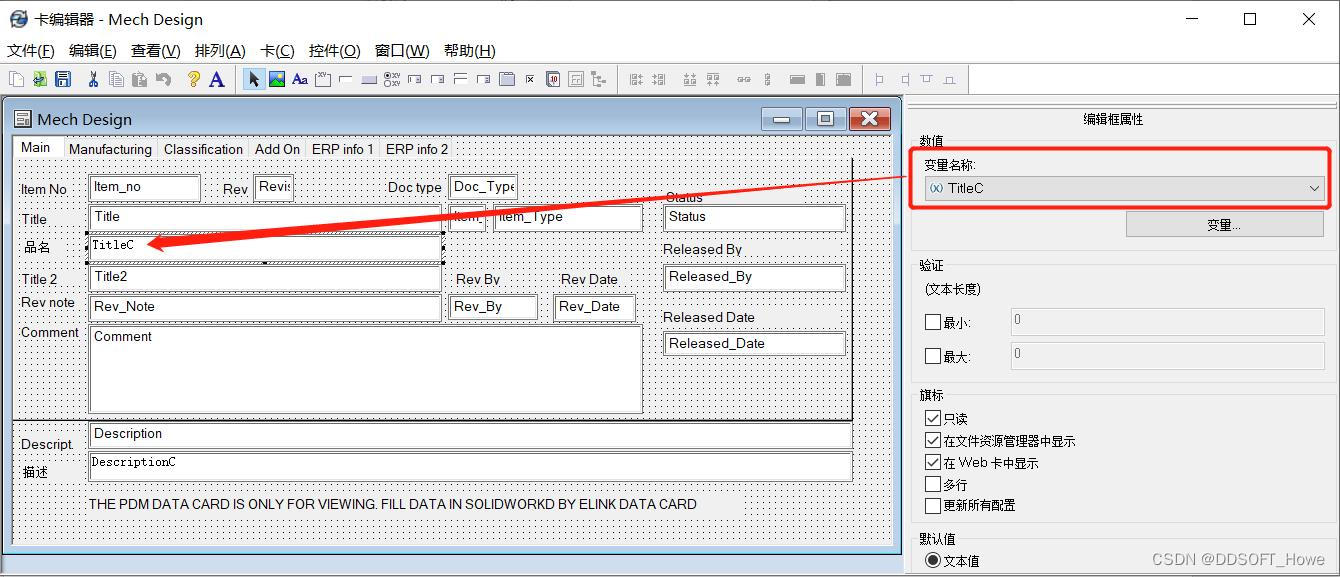Switch to the Manufacturing tab

click(x=110, y=149)
